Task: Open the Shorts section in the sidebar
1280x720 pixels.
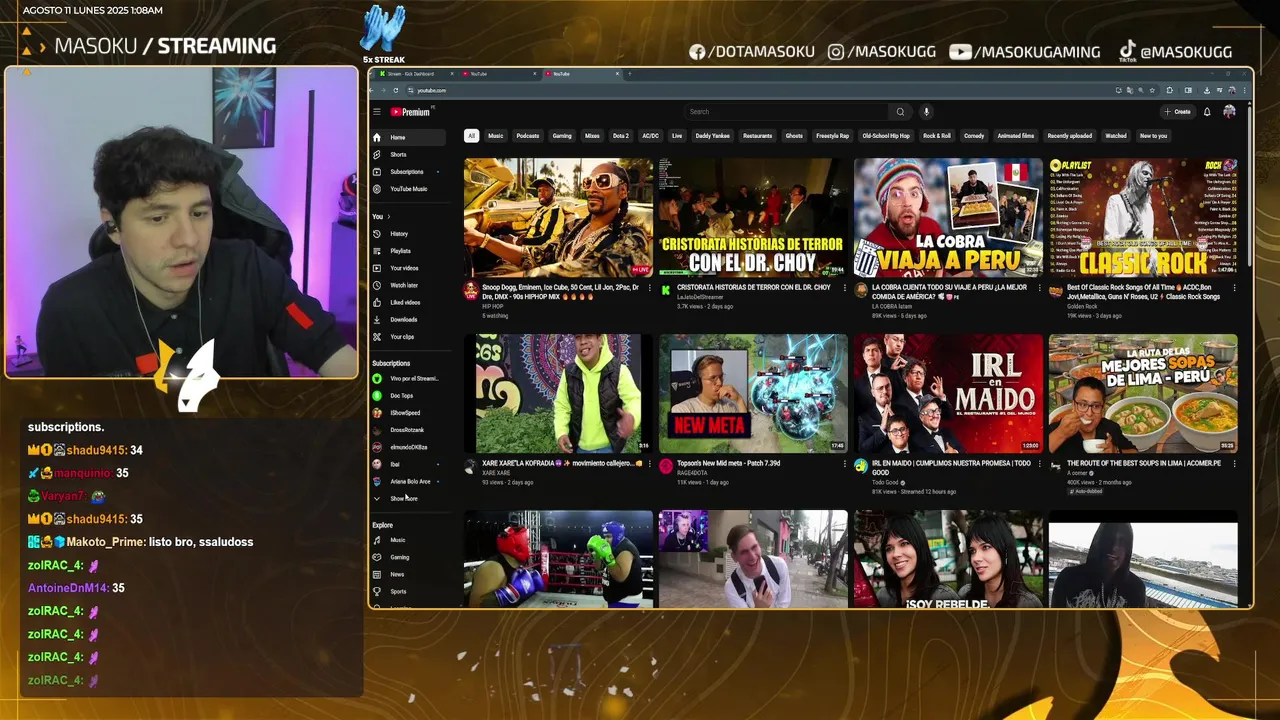Action: (408, 155)
